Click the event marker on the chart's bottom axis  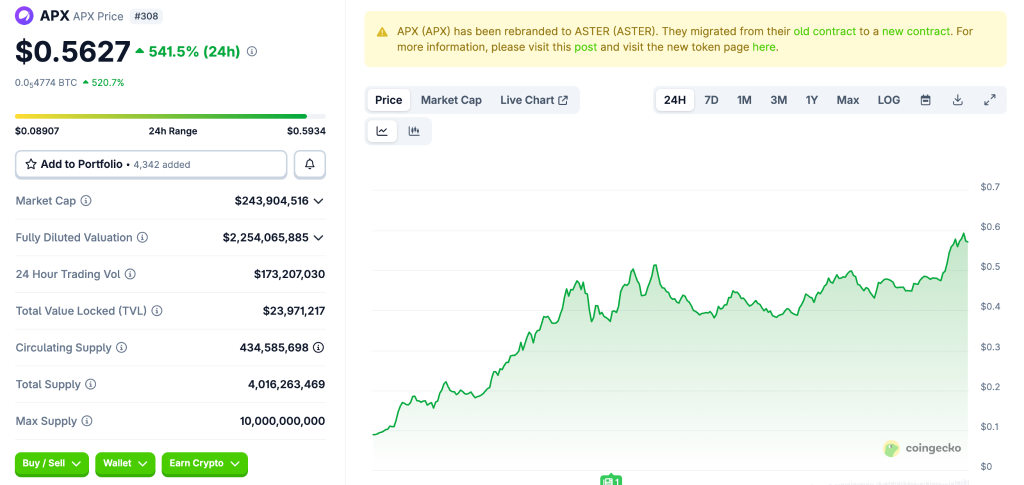[x=611, y=480]
